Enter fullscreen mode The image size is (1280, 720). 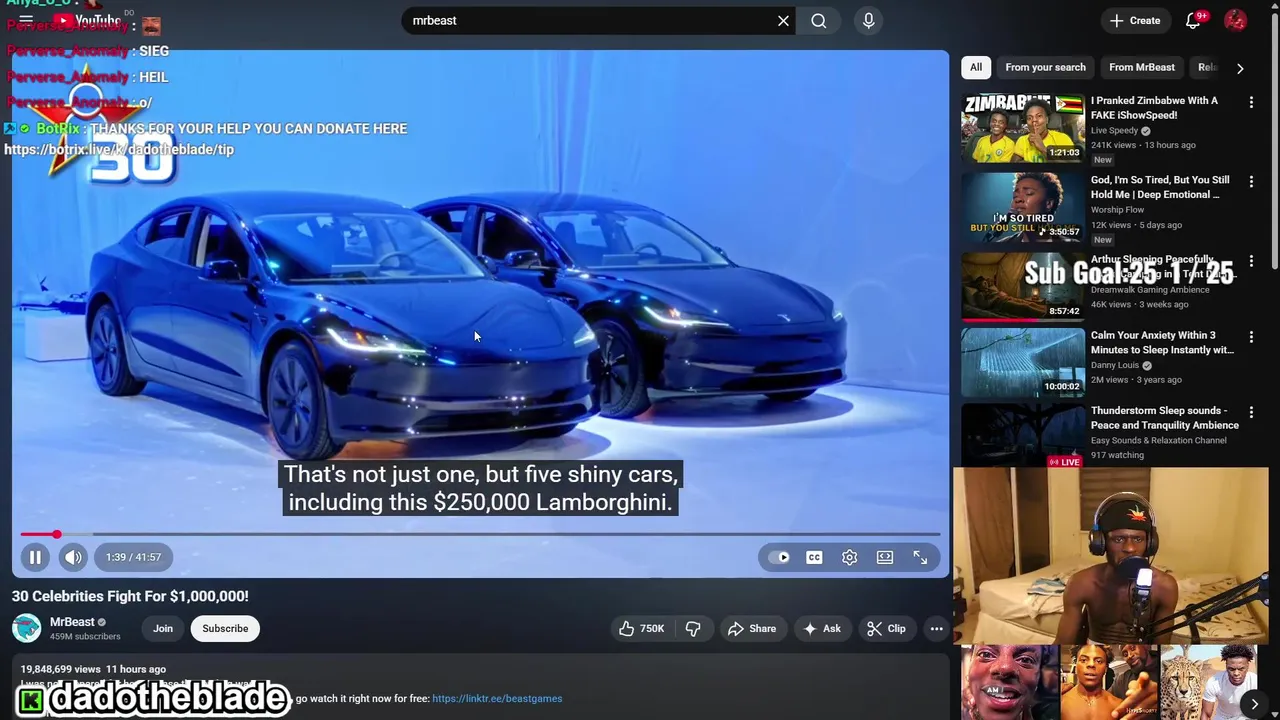[x=920, y=557]
